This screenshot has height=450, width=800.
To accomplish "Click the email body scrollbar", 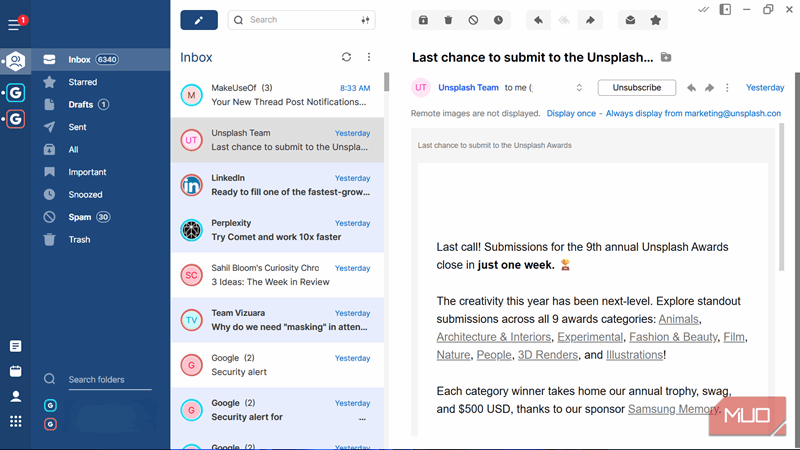I will [x=781, y=196].
